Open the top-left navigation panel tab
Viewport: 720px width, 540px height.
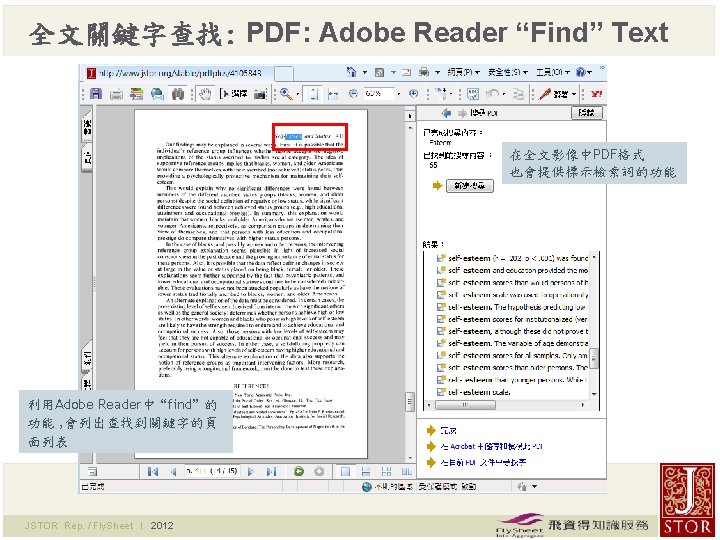87,127
